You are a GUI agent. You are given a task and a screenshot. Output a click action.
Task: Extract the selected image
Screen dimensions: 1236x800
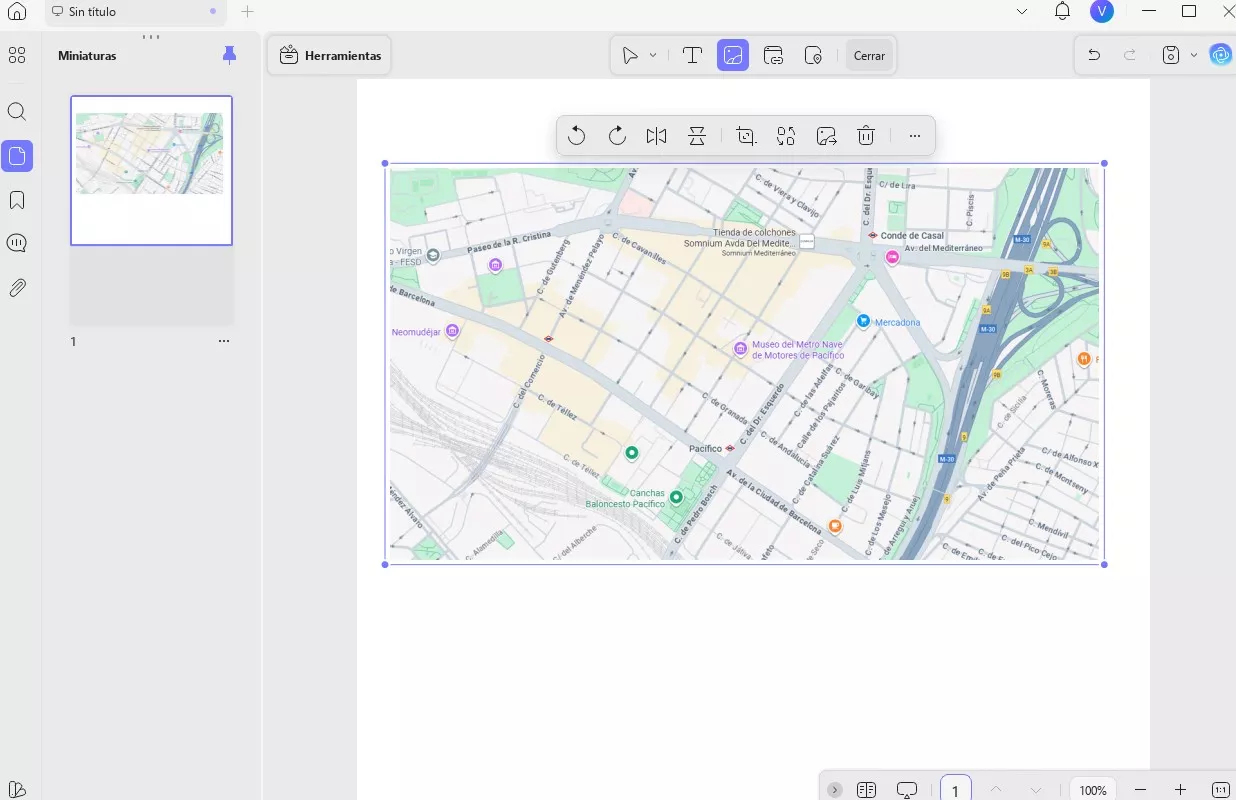tap(826, 136)
